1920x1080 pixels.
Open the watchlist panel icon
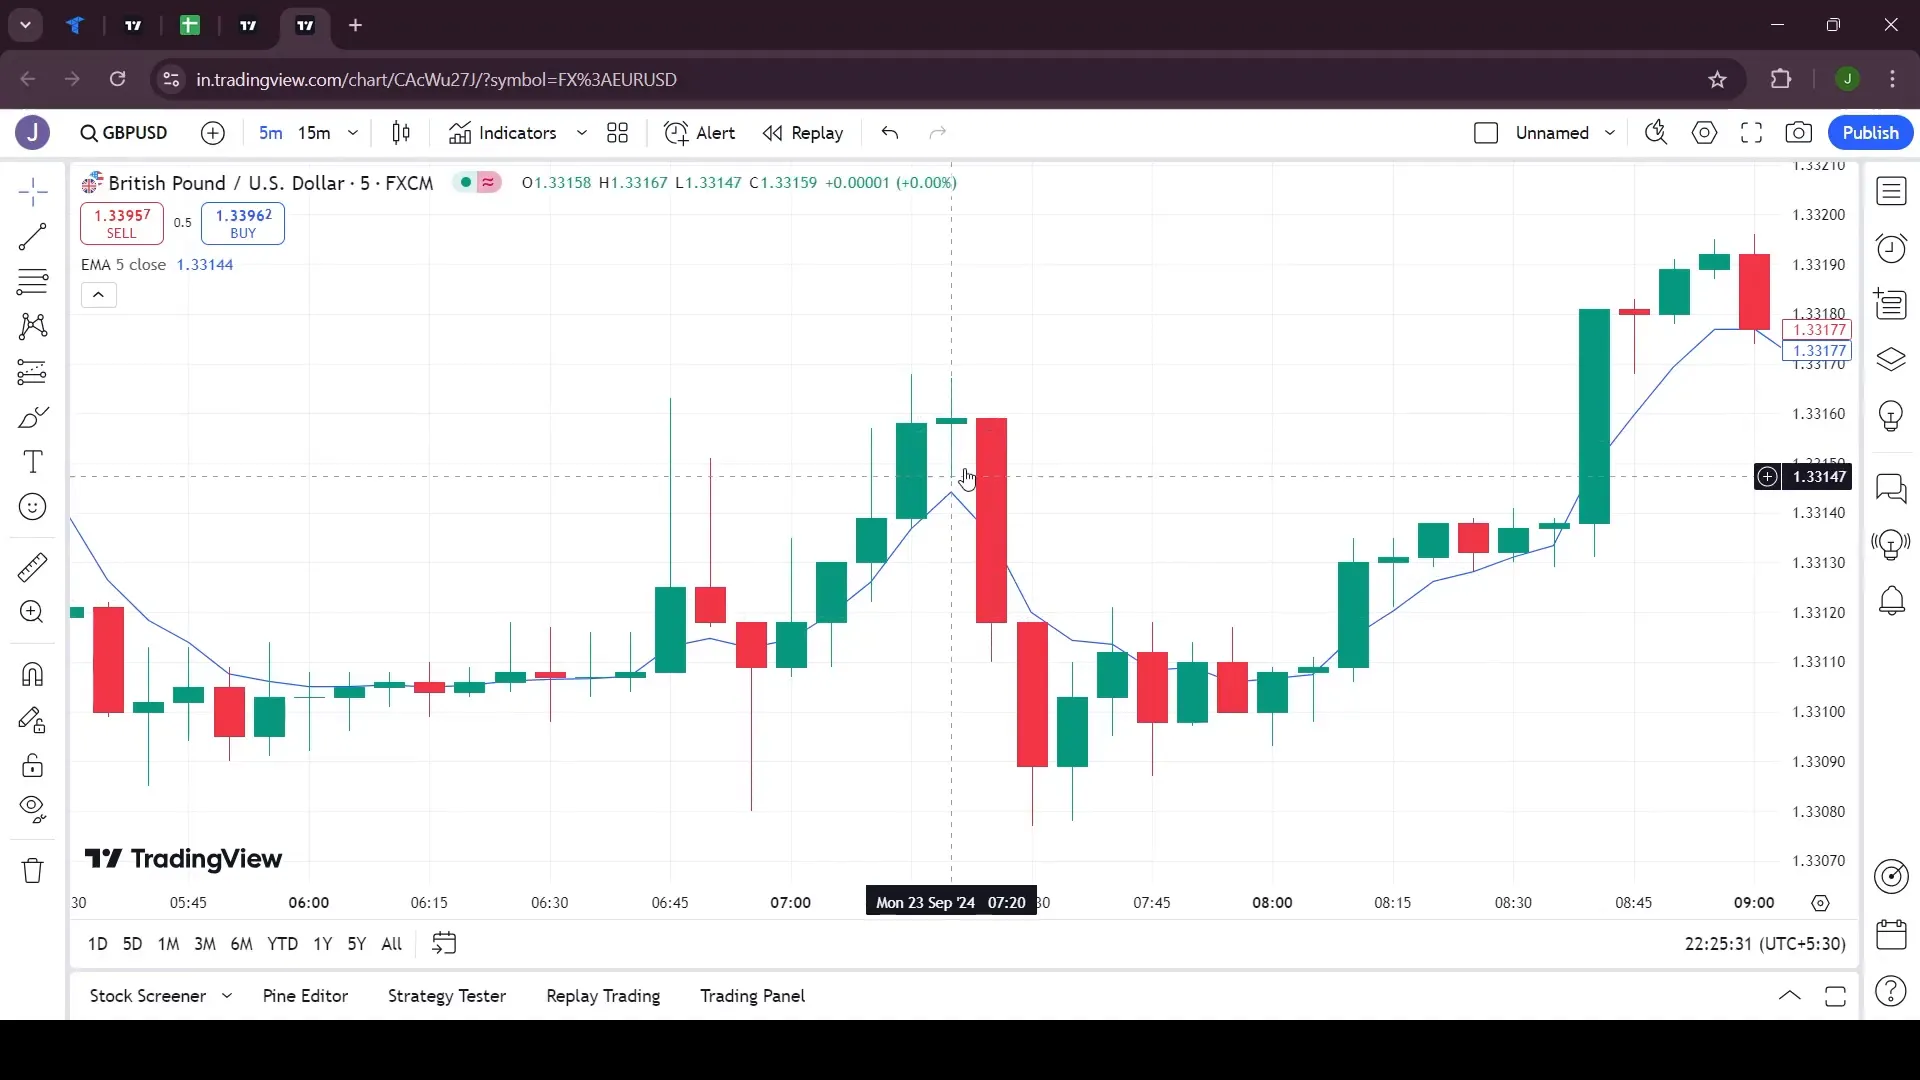coord(1891,191)
